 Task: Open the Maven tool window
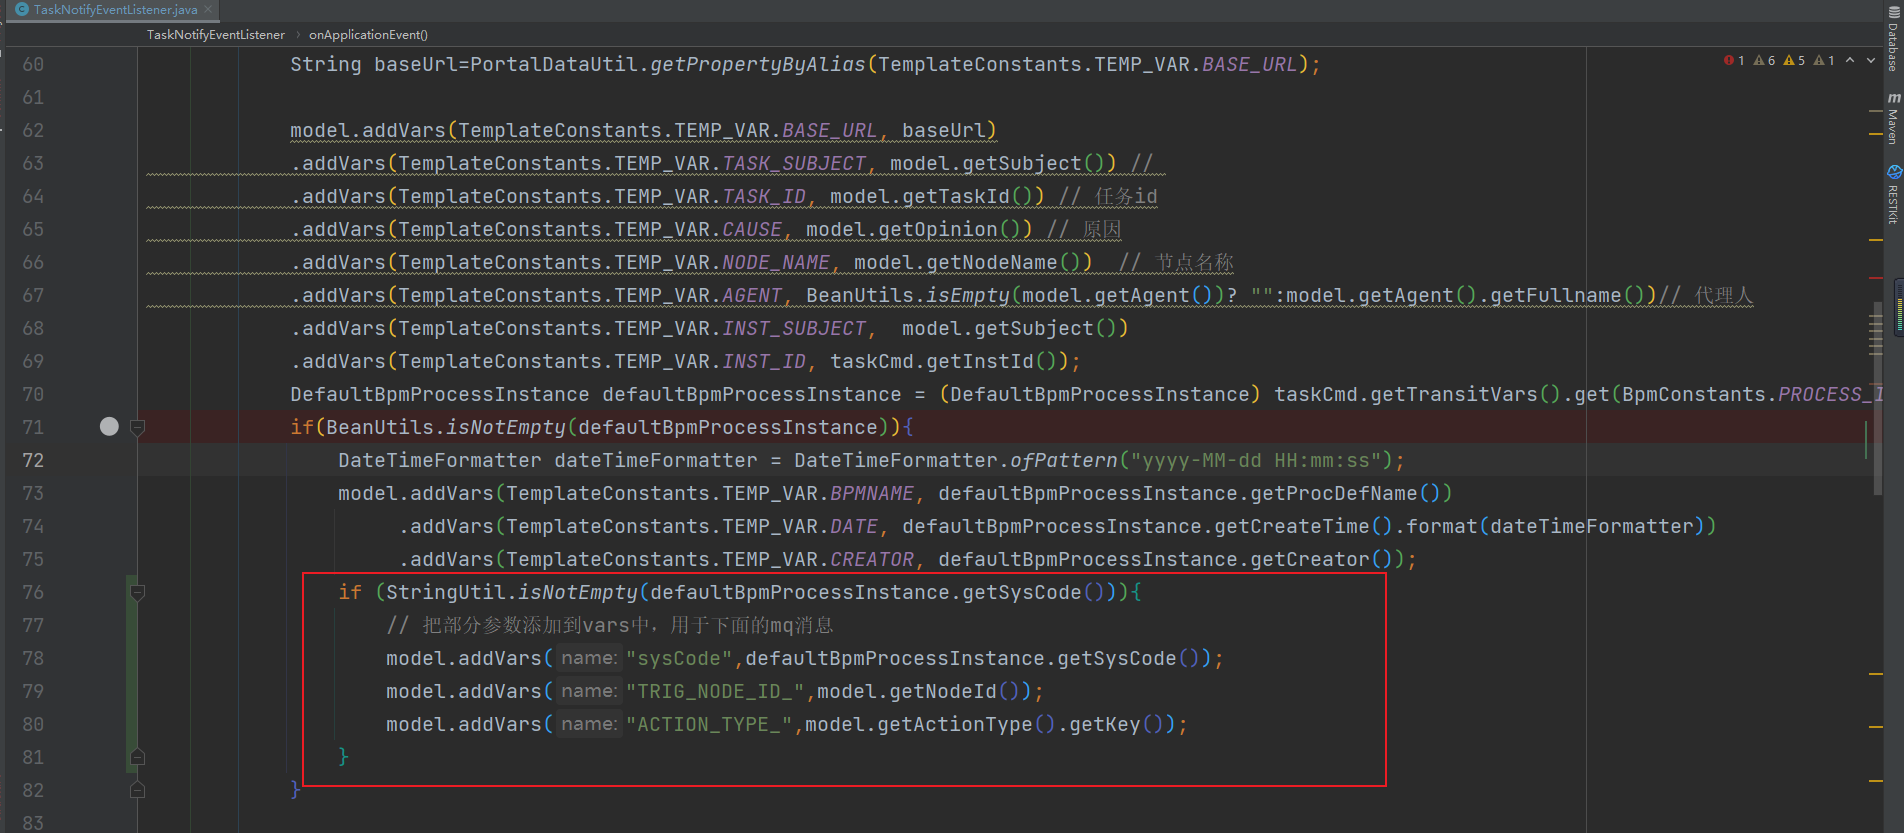pos(1893,119)
